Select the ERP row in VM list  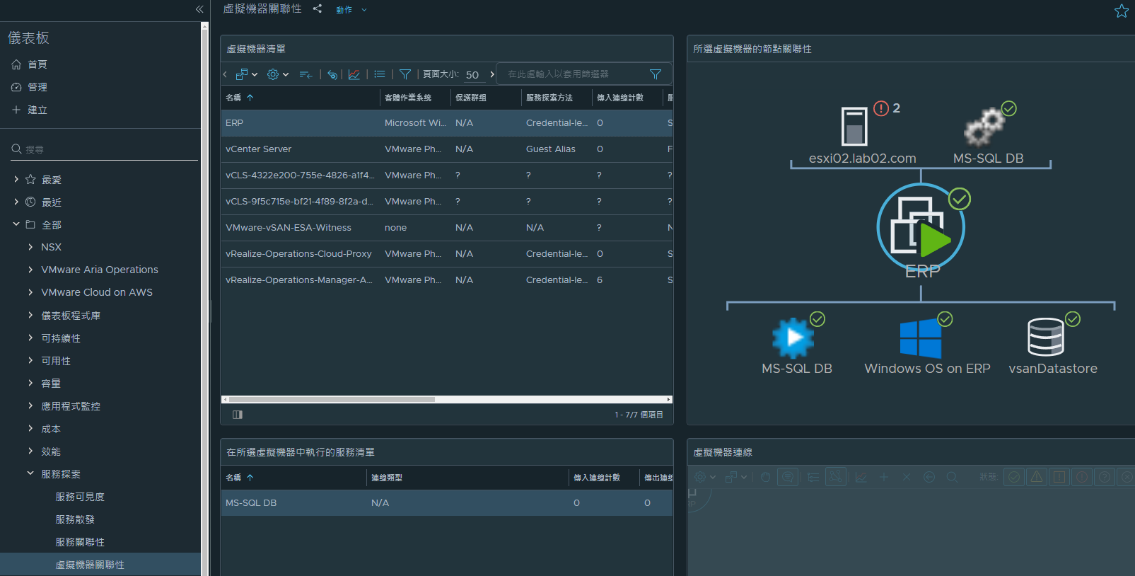[447, 123]
